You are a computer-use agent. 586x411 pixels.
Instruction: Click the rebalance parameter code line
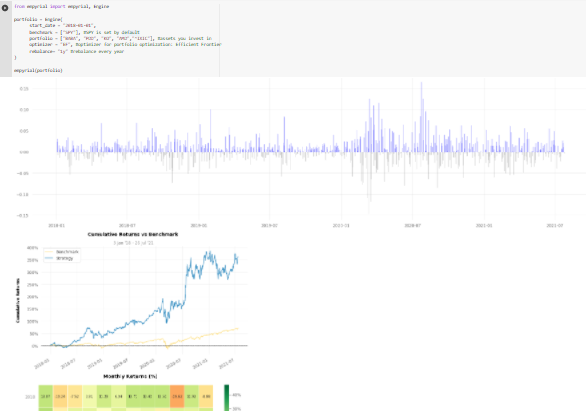76,51
